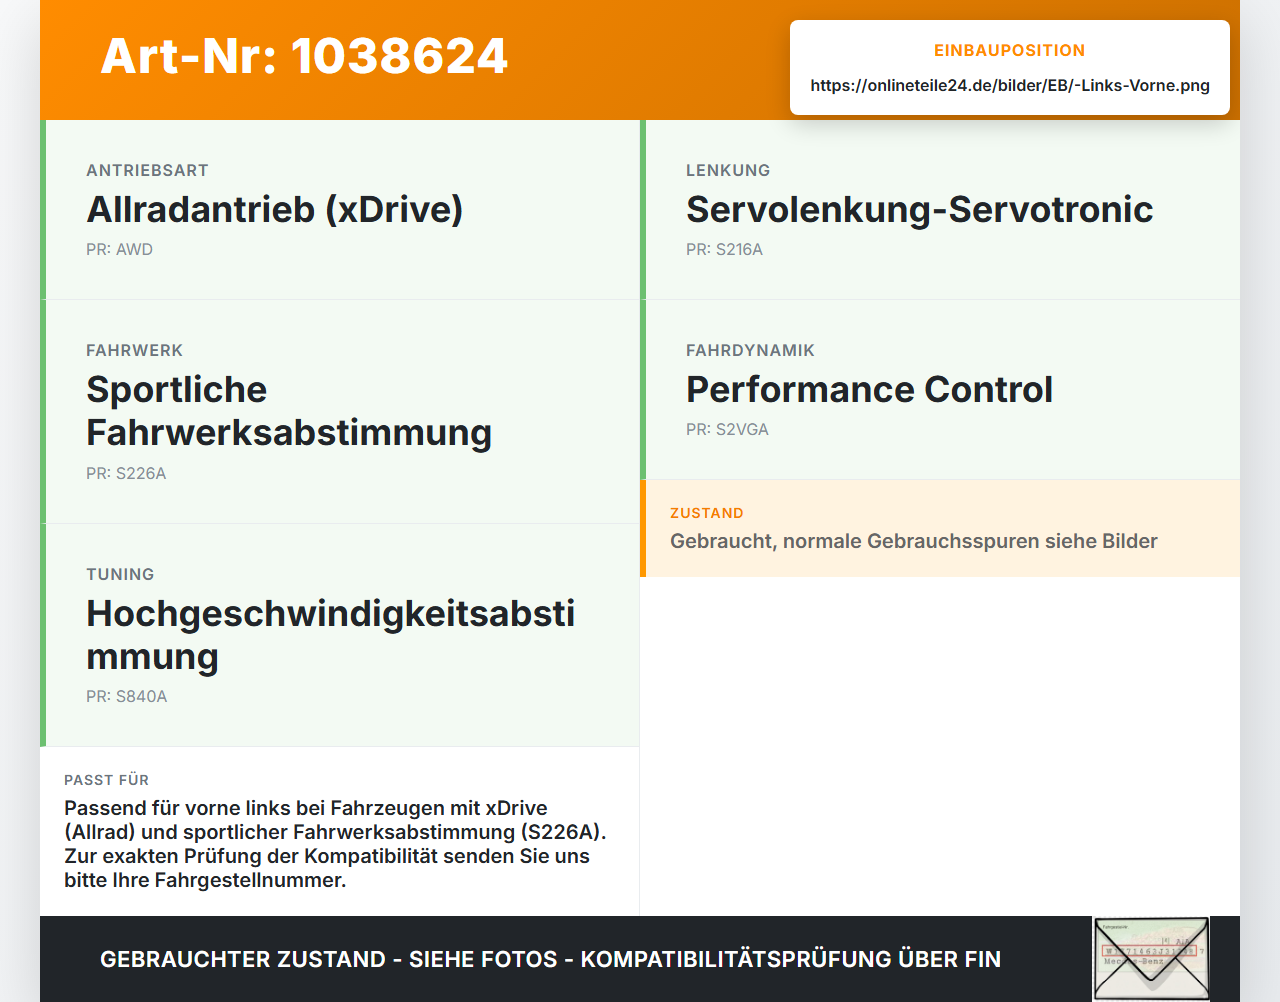Click the Art-Nr: 1038624 heading

(304, 56)
